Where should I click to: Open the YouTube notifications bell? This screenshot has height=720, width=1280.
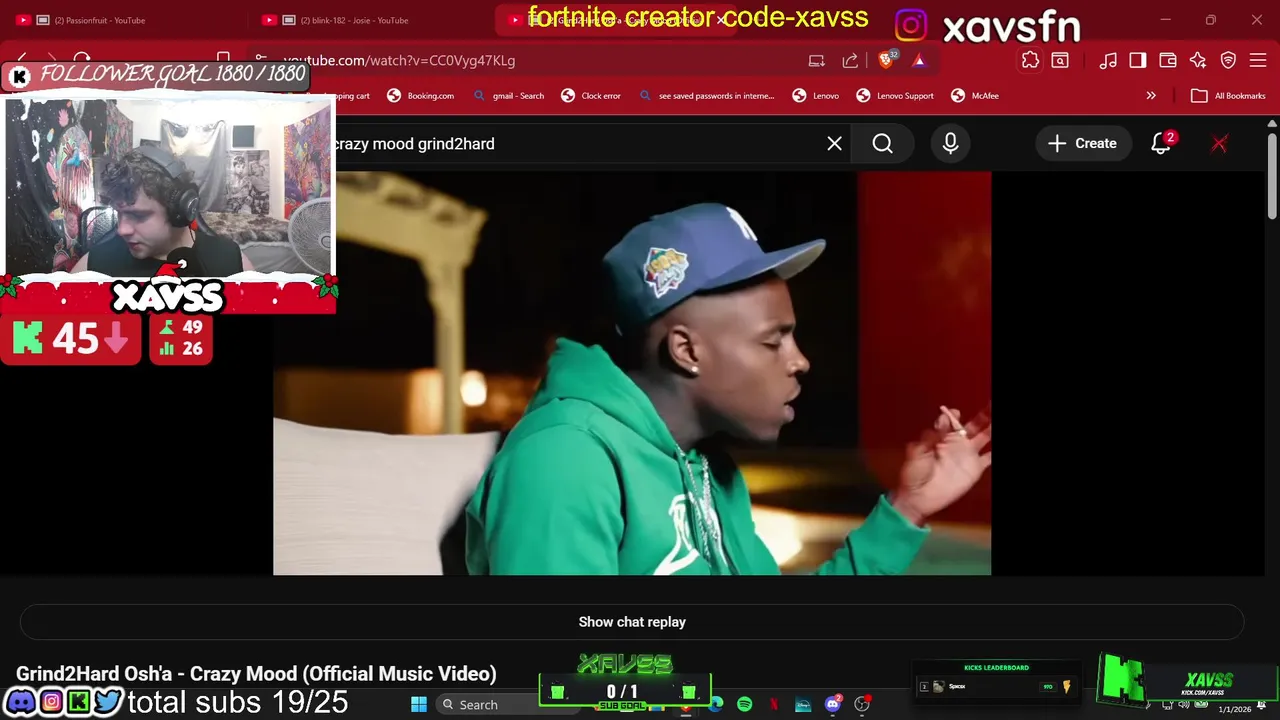1161,144
